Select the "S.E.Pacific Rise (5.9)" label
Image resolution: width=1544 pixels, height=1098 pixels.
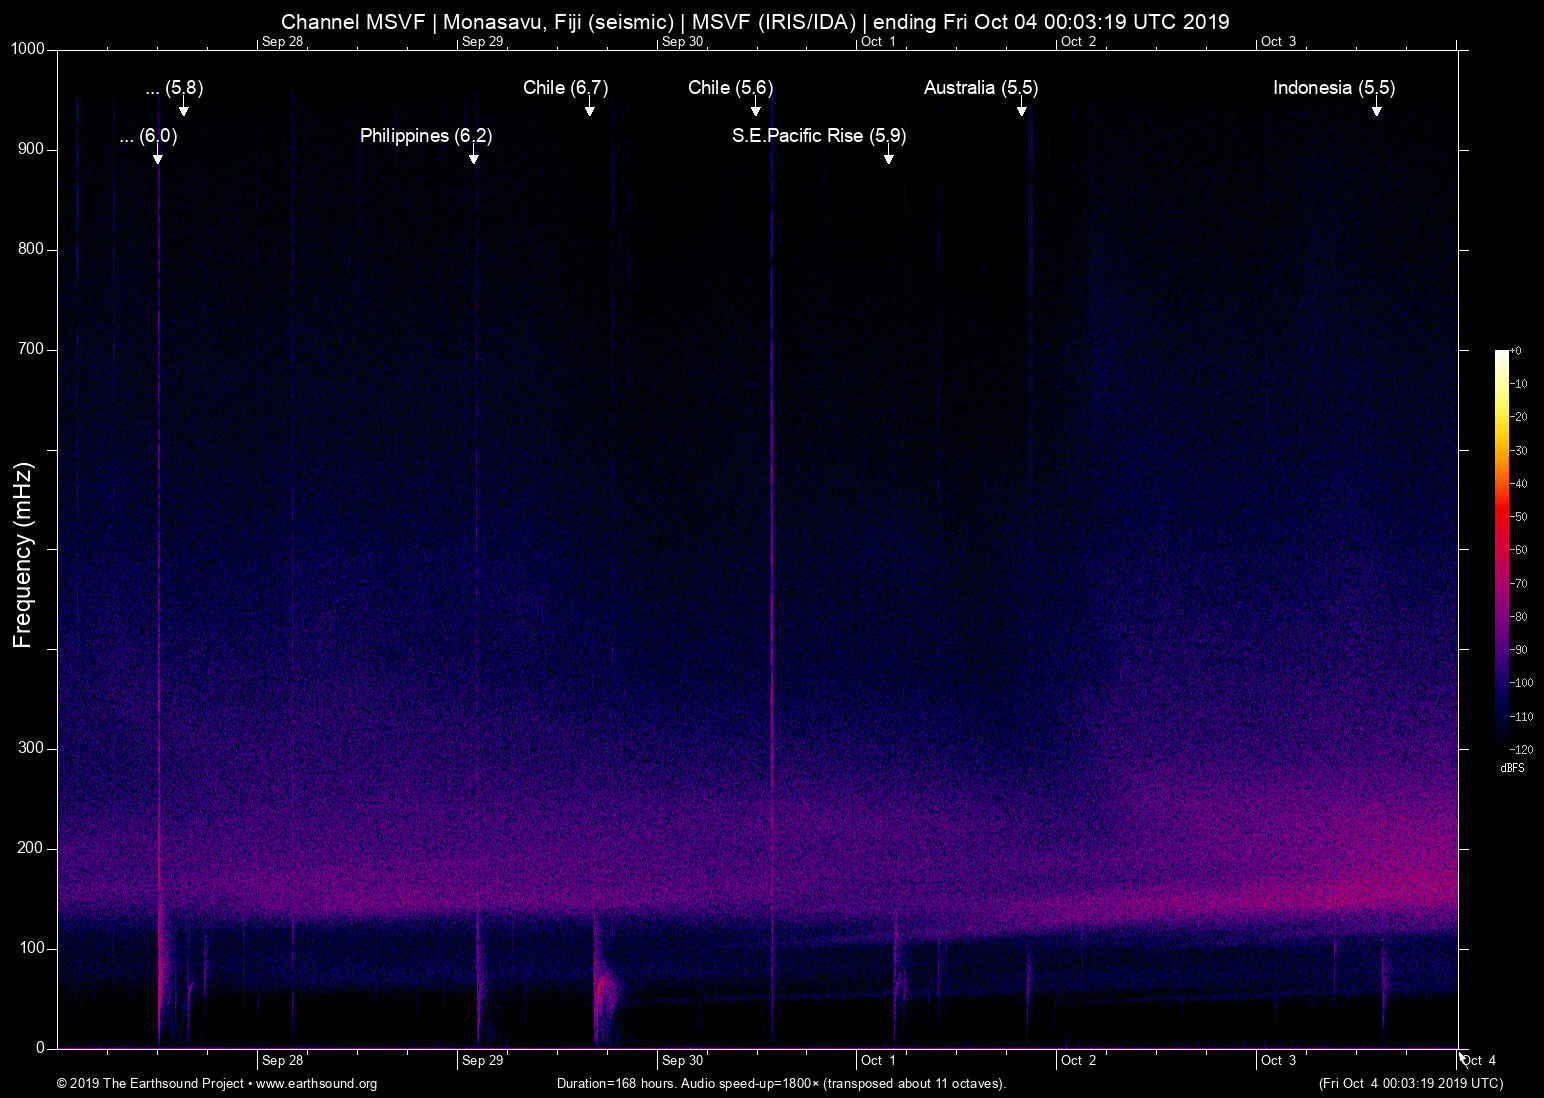[x=819, y=136]
